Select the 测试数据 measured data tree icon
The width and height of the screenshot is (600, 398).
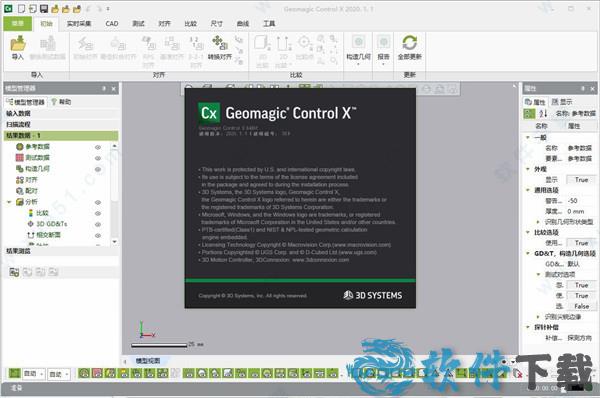pos(20,157)
